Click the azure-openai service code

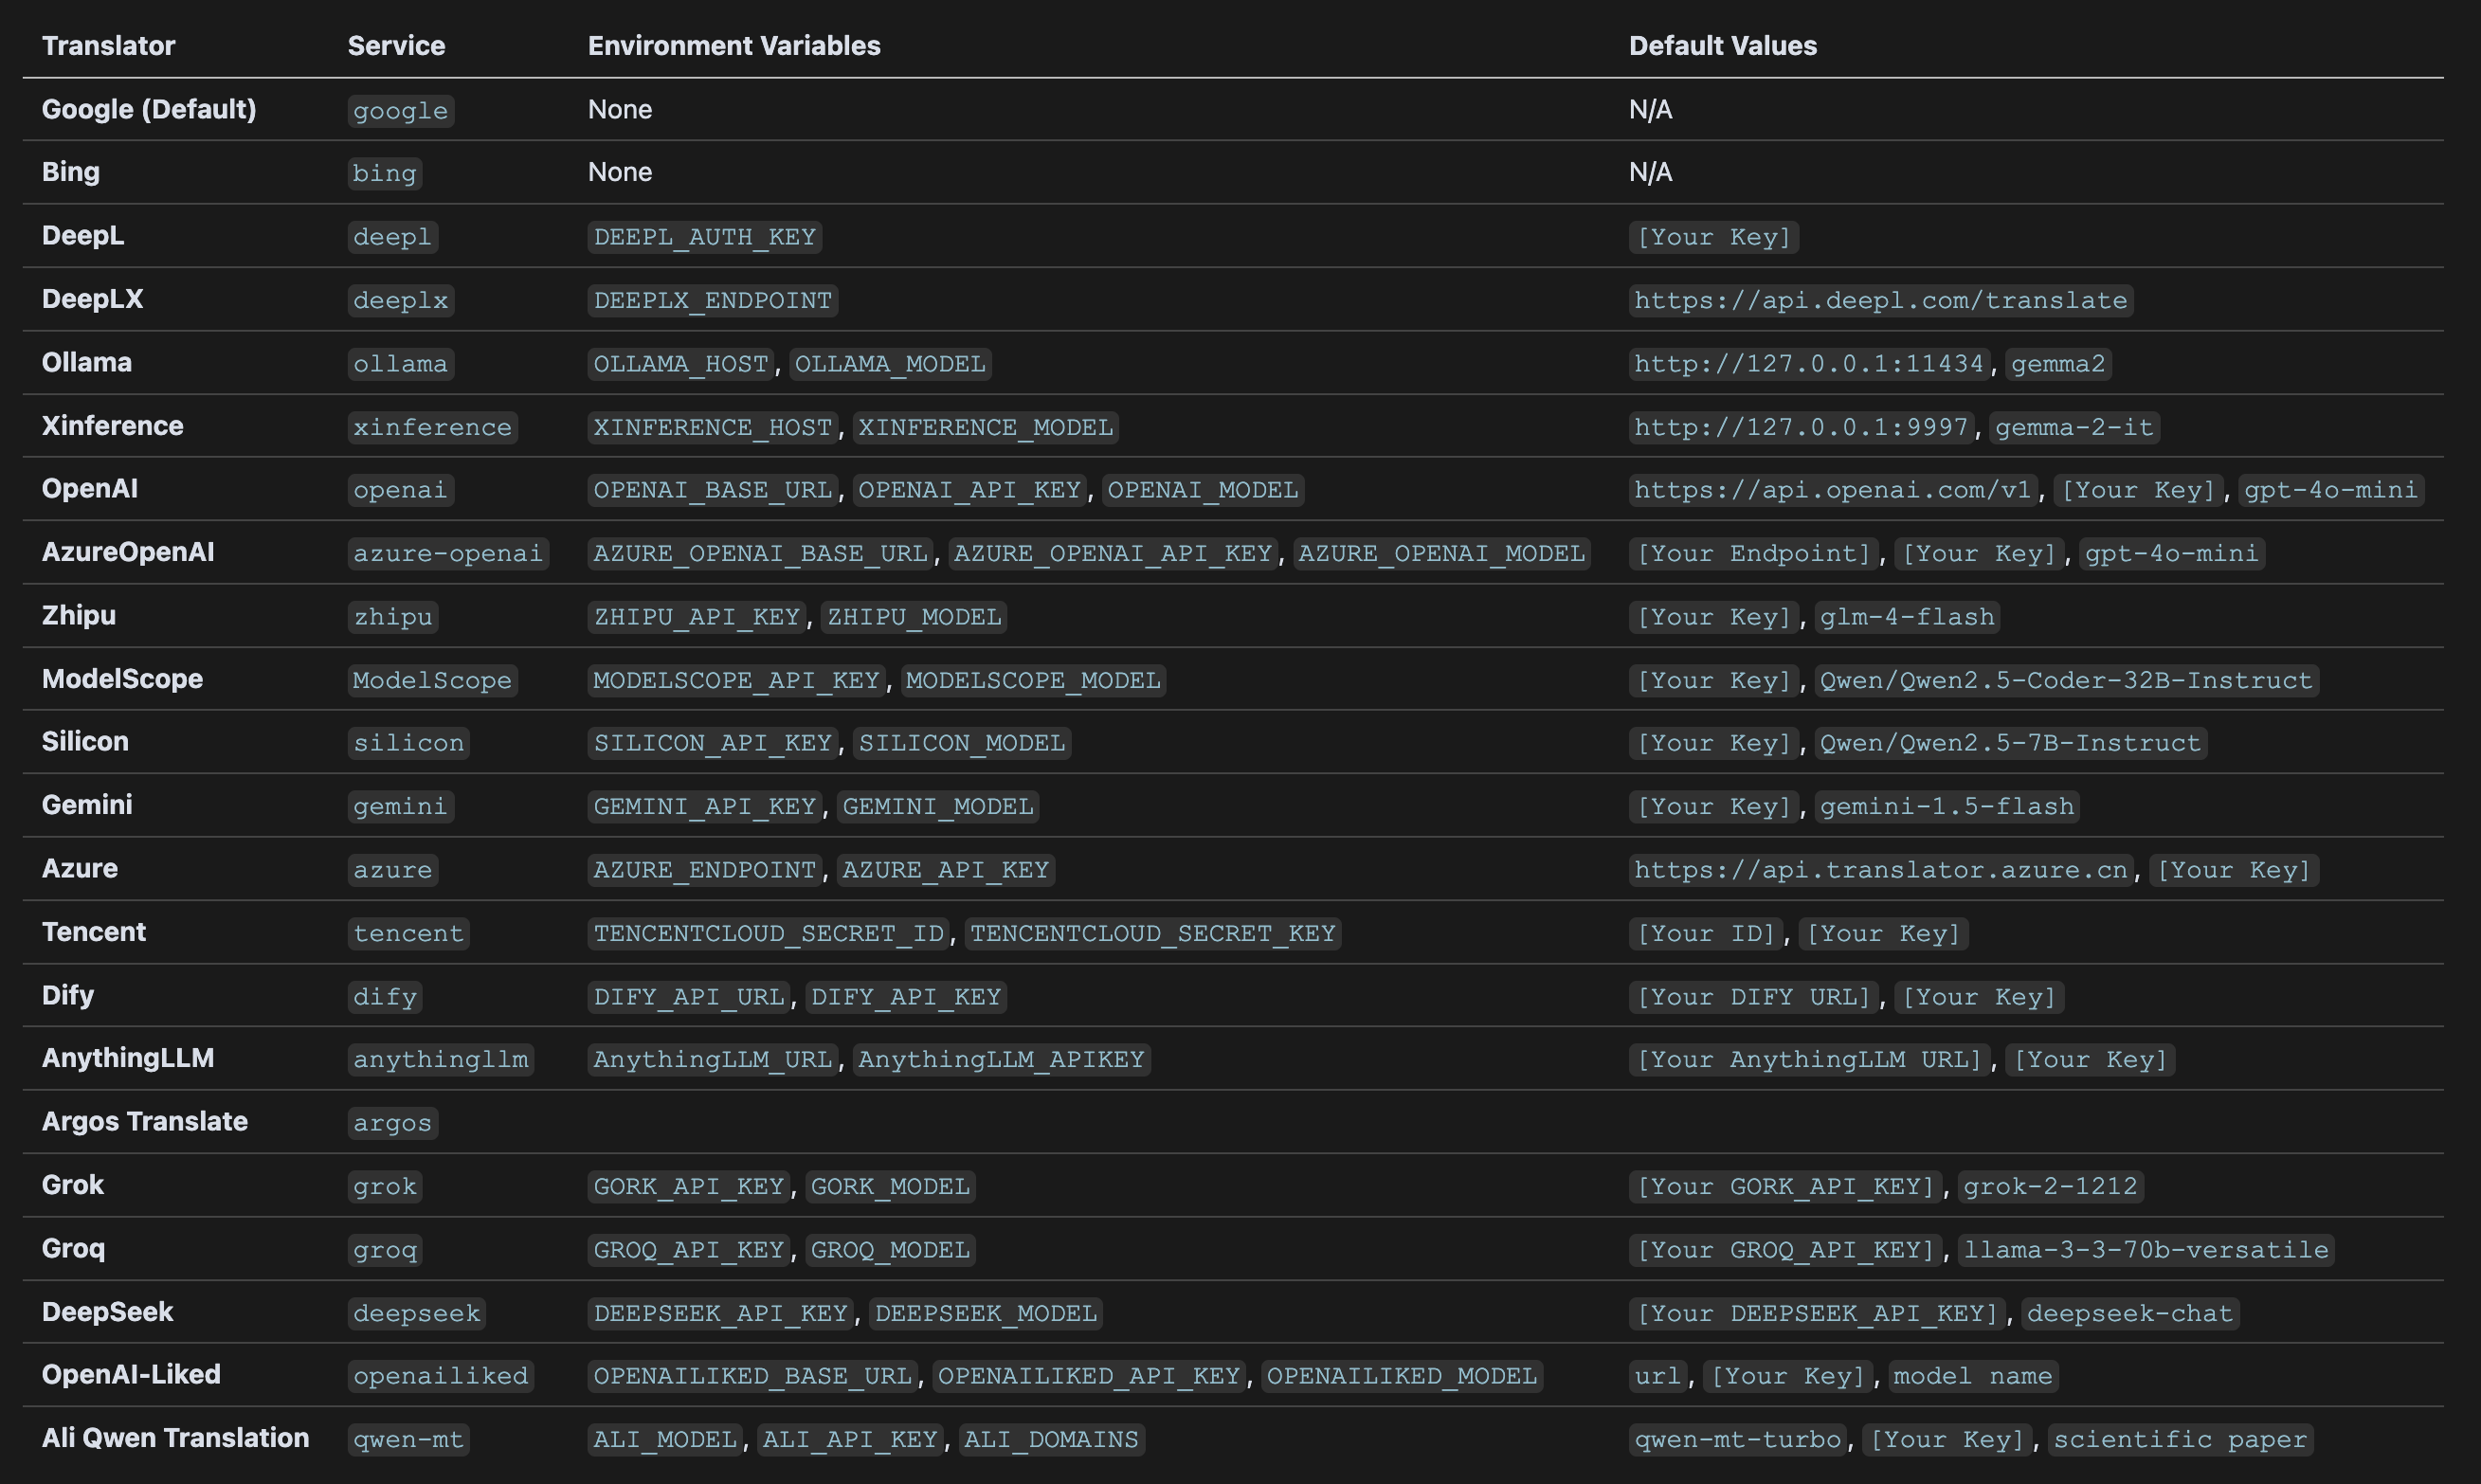point(448,553)
